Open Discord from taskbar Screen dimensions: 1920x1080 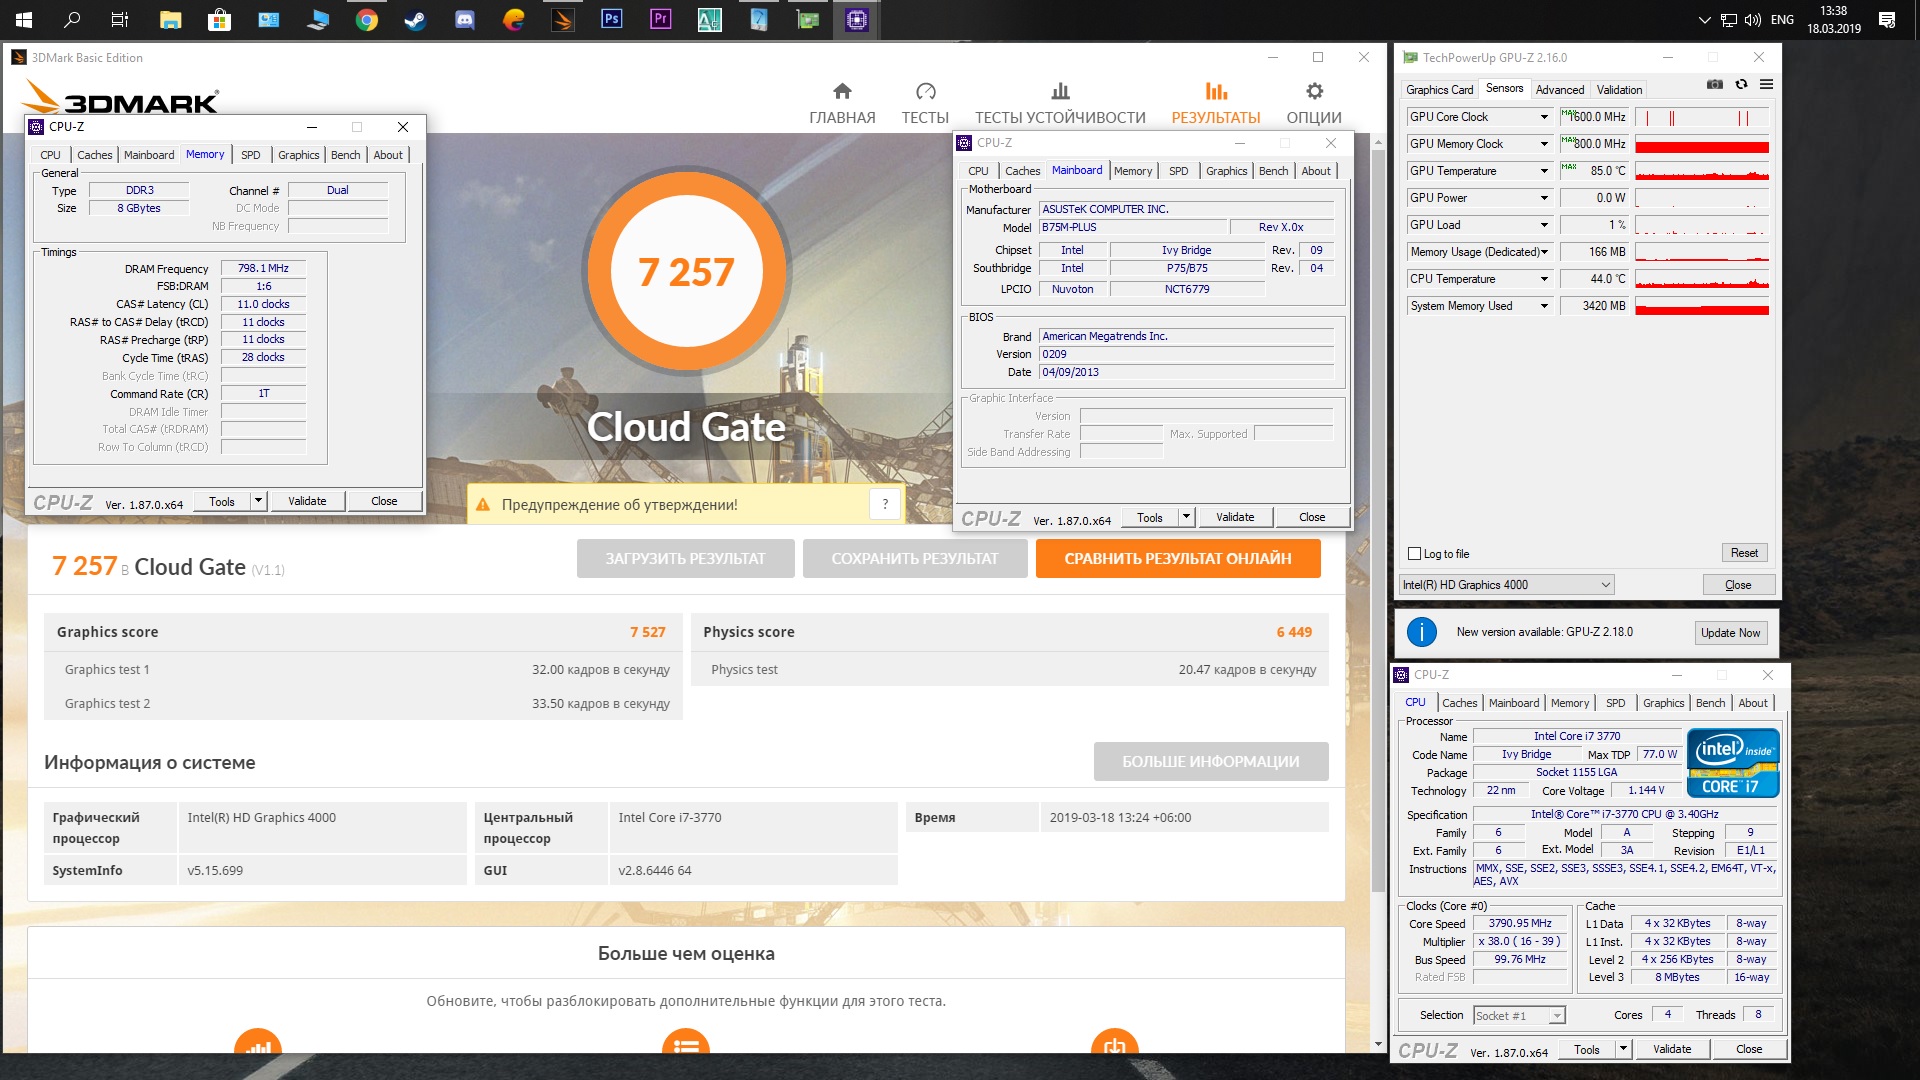465,19
